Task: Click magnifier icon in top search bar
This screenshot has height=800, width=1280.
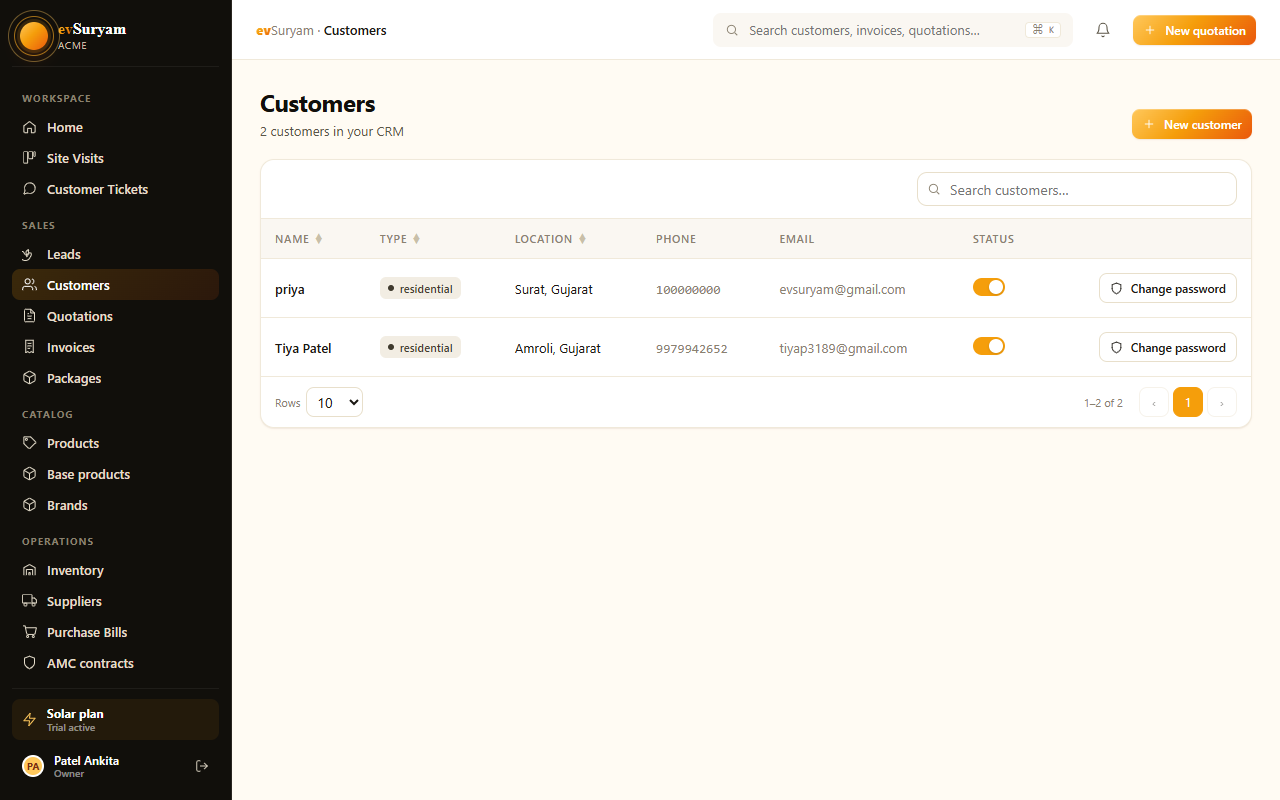Action: point(733,30)
